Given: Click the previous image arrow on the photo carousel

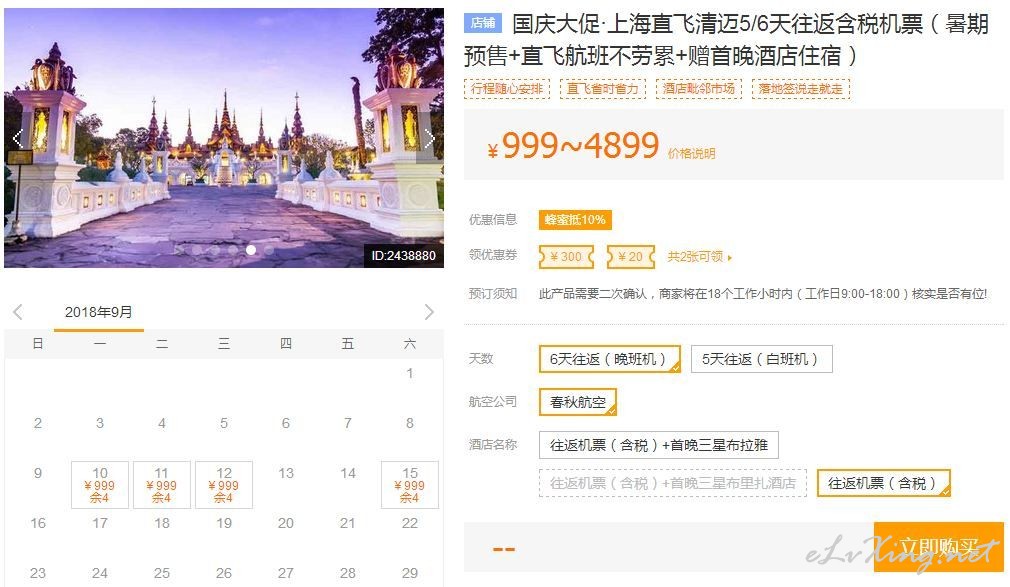Looking at the screenshot, I should tap(17, 139).
